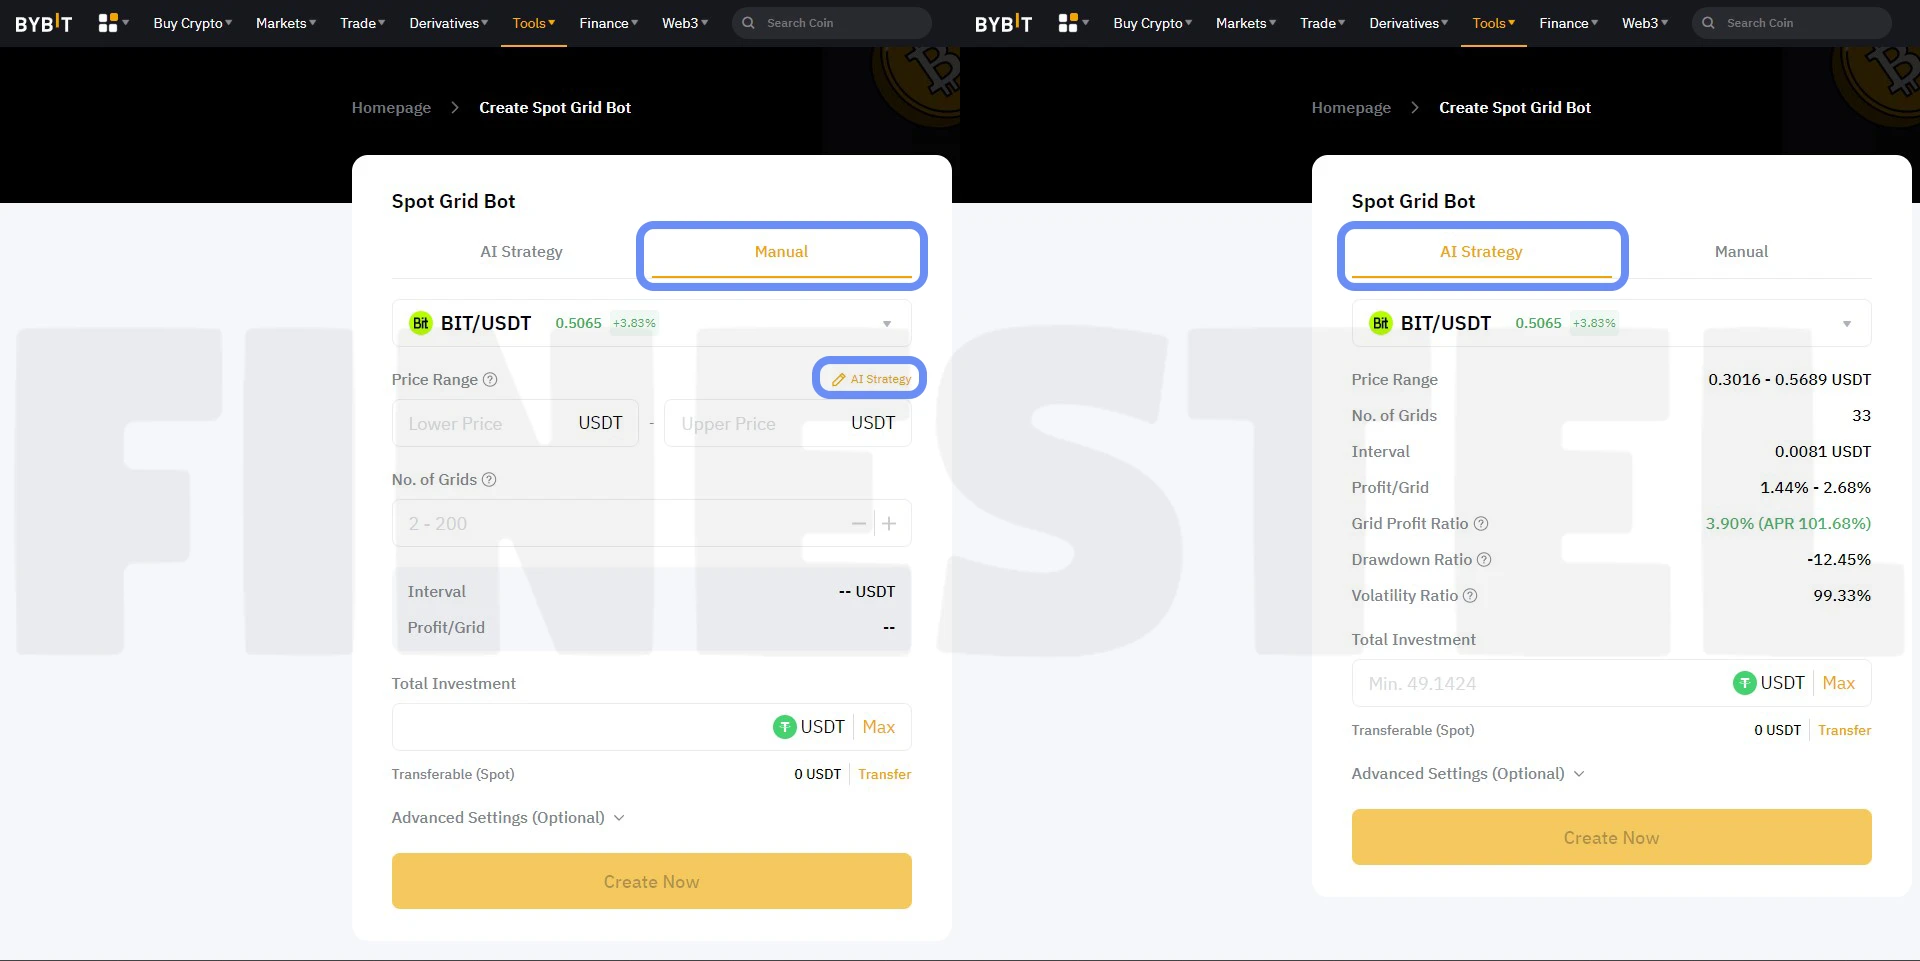Screen dimensions: 1920x961
Task: Click Price Range help icon in Manual panel
Action: click(490, 380)
